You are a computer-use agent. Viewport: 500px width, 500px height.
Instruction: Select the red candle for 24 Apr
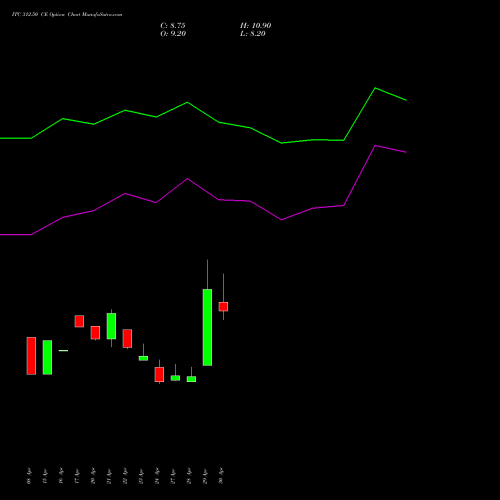point(159,374)
